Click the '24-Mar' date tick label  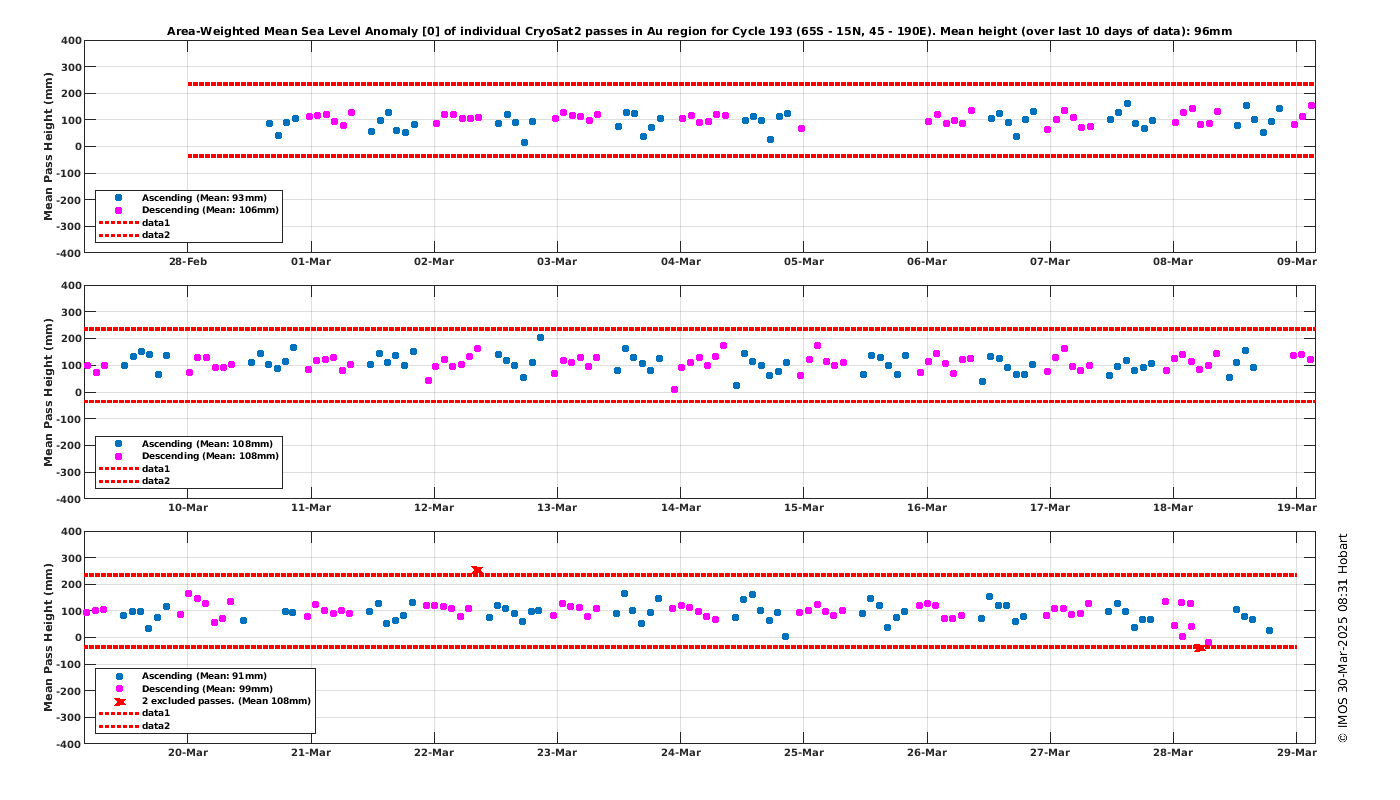[680, 752]
